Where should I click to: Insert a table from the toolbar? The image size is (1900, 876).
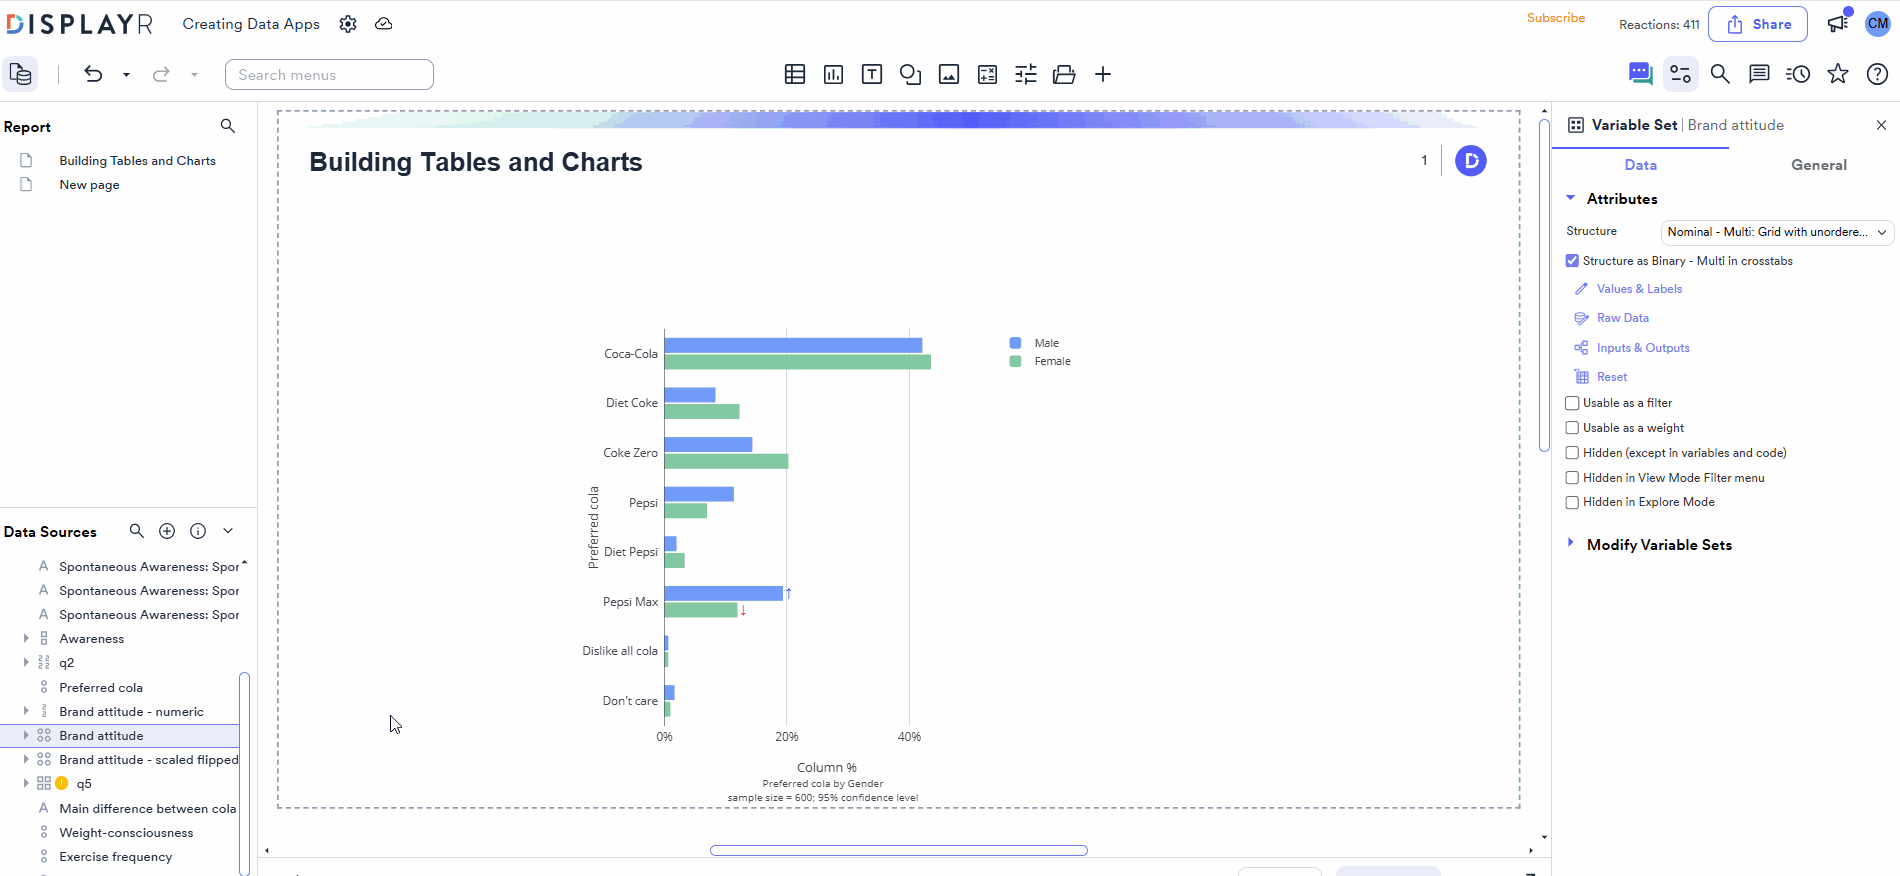click(x=795, y=74)
